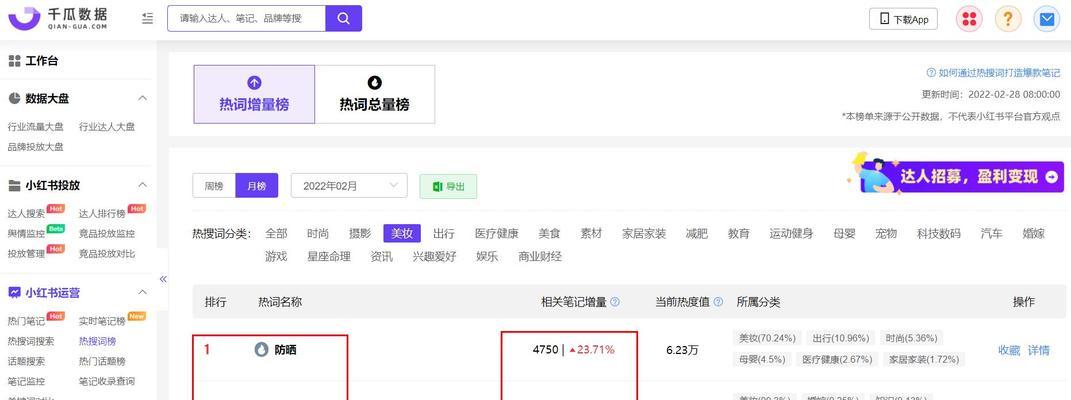The width and height of the screenshot is (1071, 400).
Task: Select the 美妆 category filter
Action: click(402, 233)
